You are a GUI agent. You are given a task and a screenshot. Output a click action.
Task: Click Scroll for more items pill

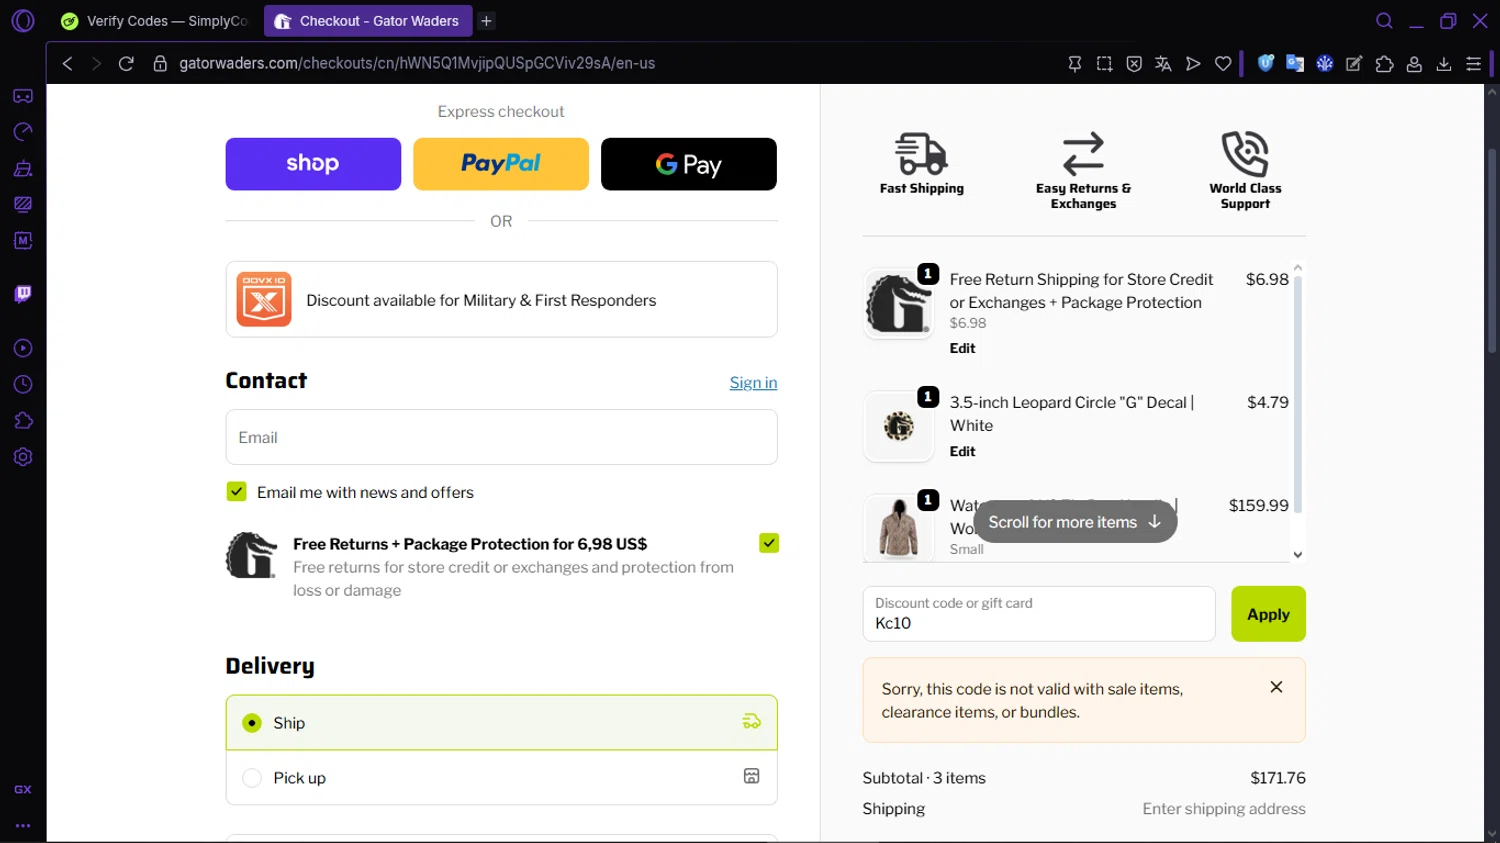tap(1075, 522)
